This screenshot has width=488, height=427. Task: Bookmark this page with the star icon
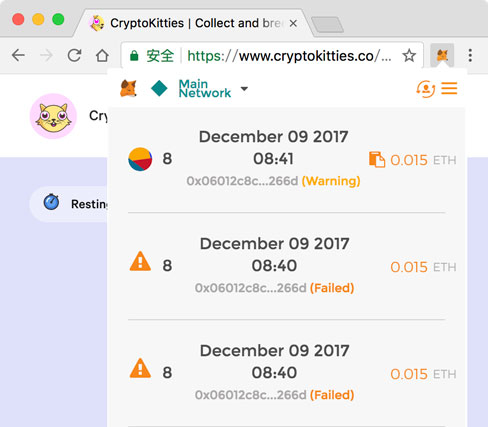coord(409,56)
